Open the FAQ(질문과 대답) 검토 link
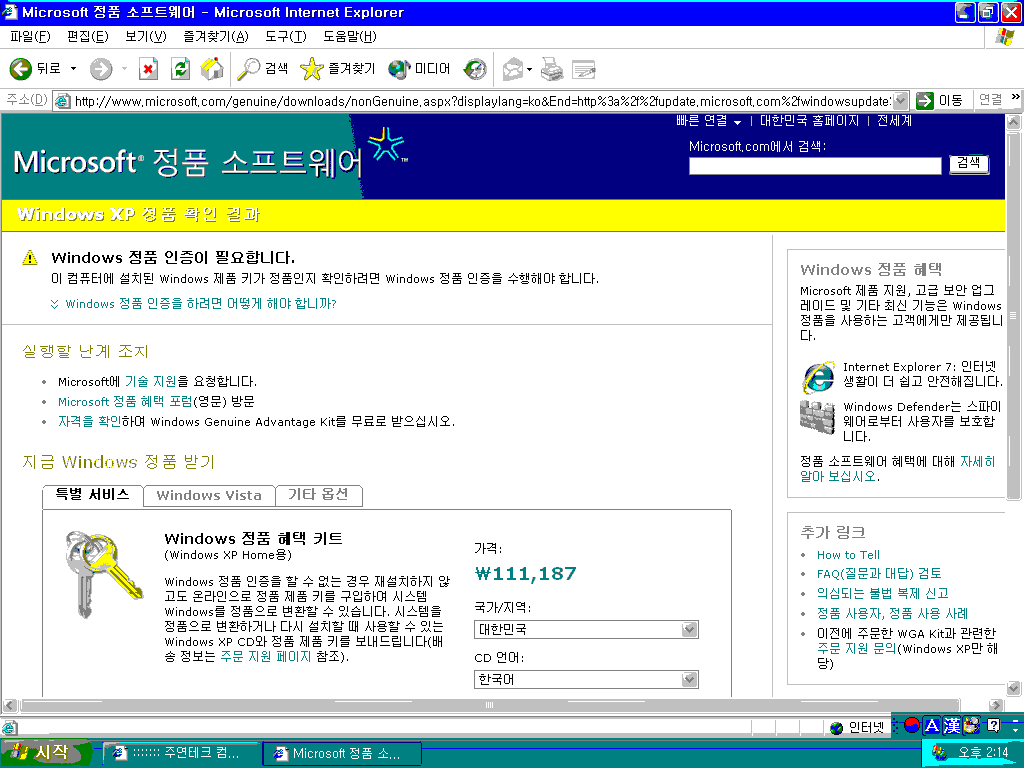Viewport: 1024px width, 768px height. [879, 573]
